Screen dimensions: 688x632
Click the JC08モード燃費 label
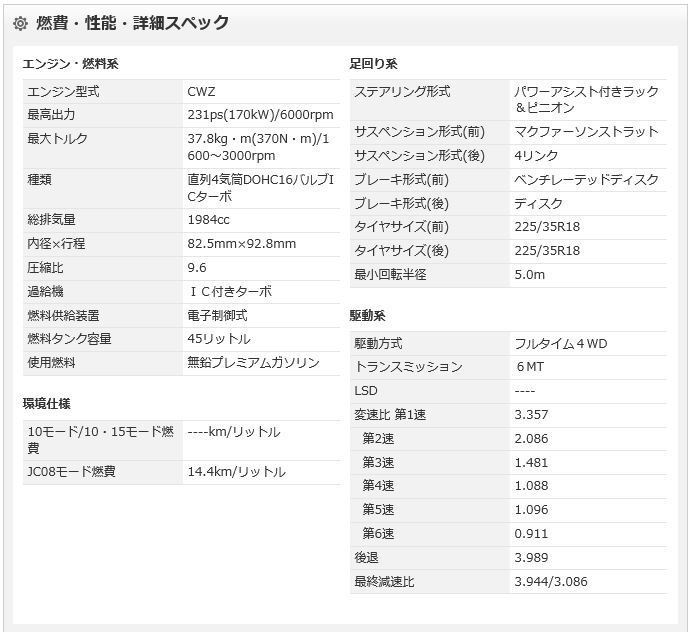[72, 472]
